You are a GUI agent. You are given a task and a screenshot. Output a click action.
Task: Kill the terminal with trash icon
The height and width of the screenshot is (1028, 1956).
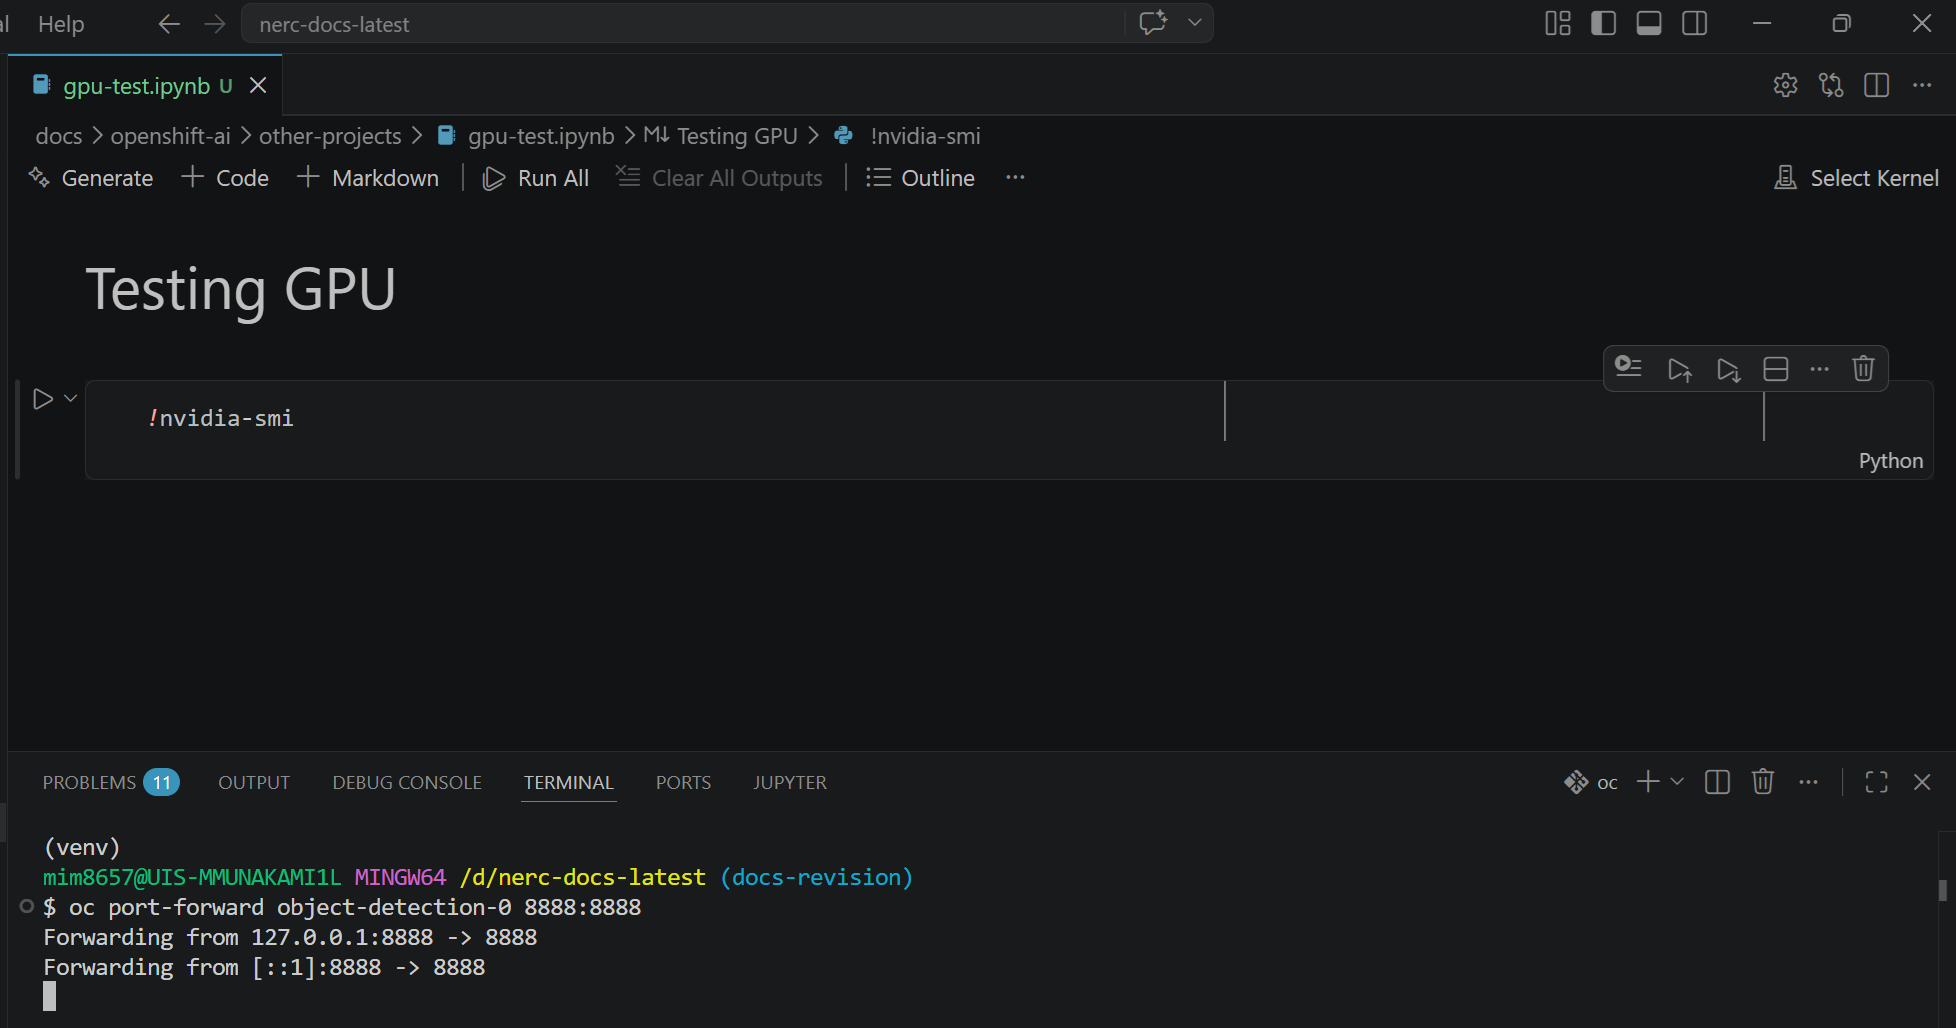[1762, 782]
